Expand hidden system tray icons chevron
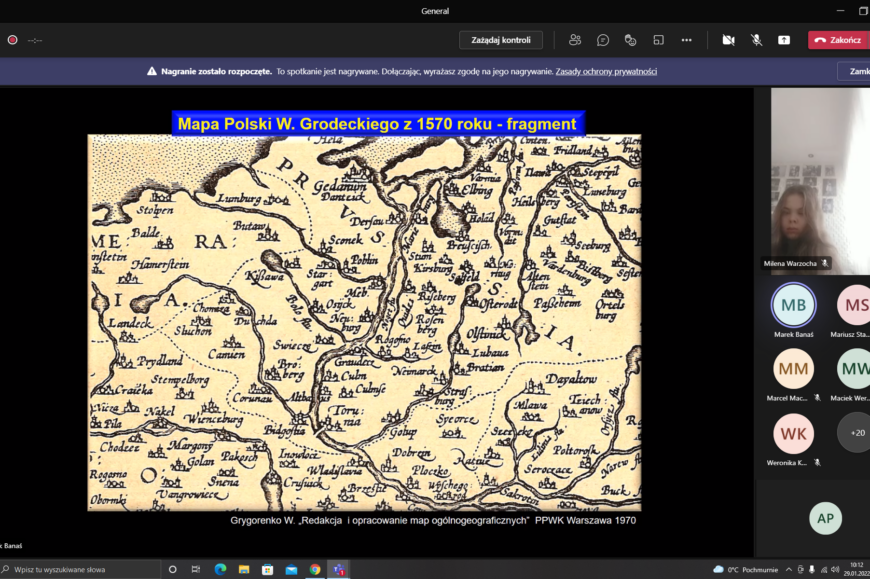The image size is (870, 579). pyautogui.click(x=788, y=570)
